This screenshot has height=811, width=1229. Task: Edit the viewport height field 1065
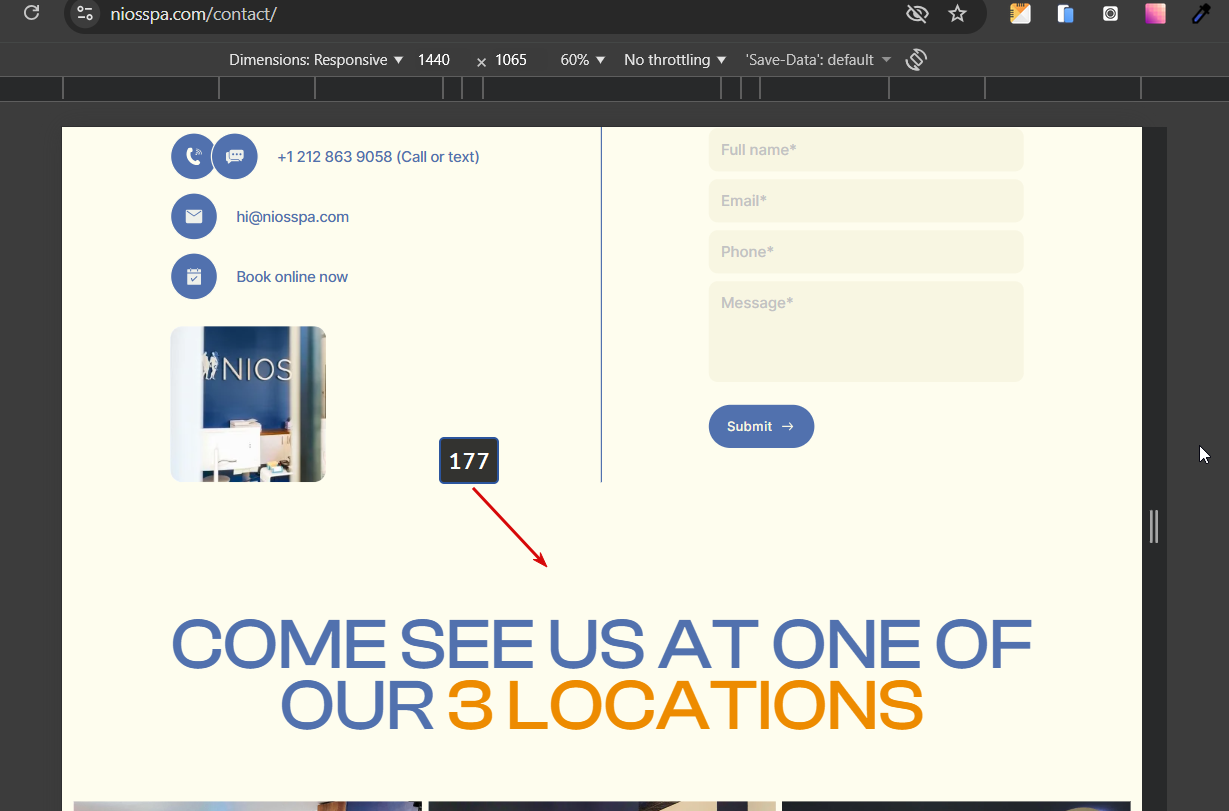[x=511, y=60]
